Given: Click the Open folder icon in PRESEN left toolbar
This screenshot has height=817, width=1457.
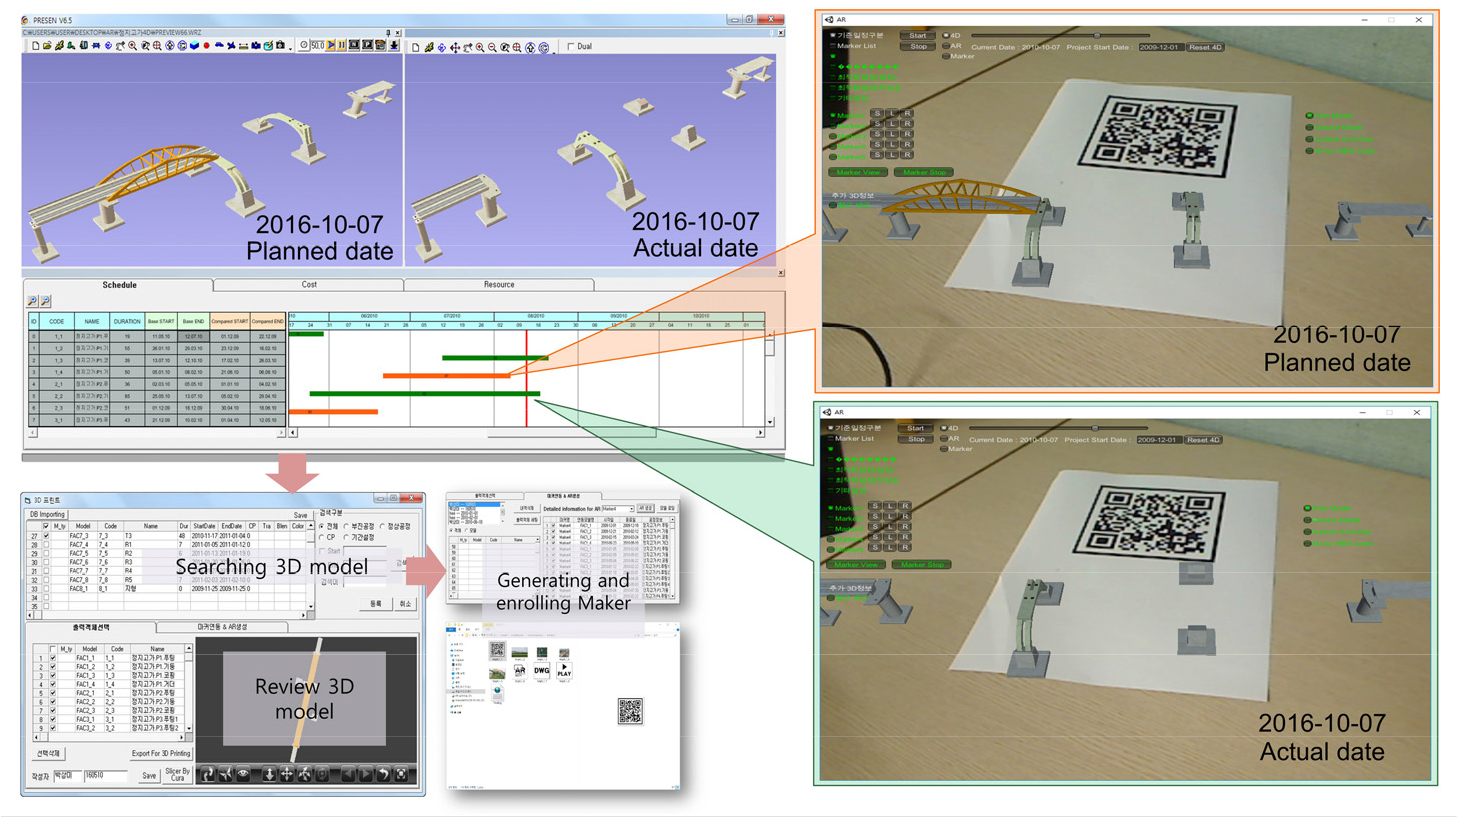Looking at the screenshot, I should tap(47, 46).
